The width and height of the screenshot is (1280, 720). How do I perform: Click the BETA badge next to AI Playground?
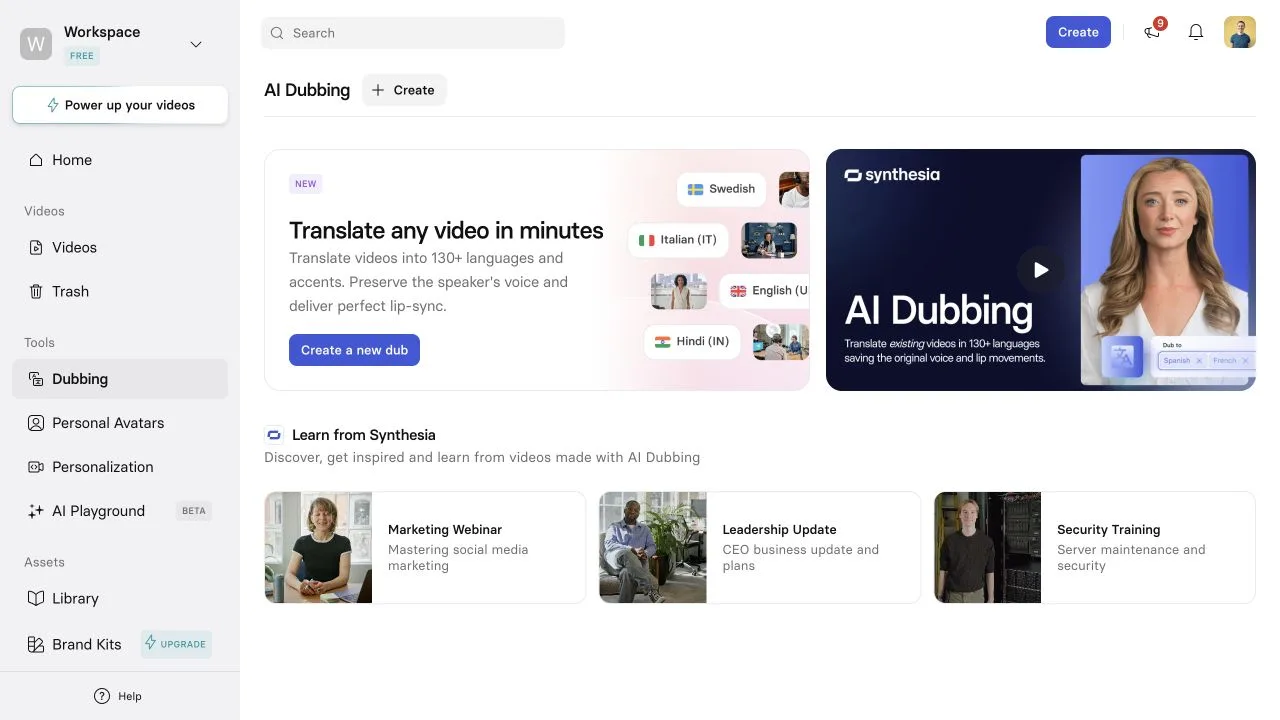pos(194,511)
